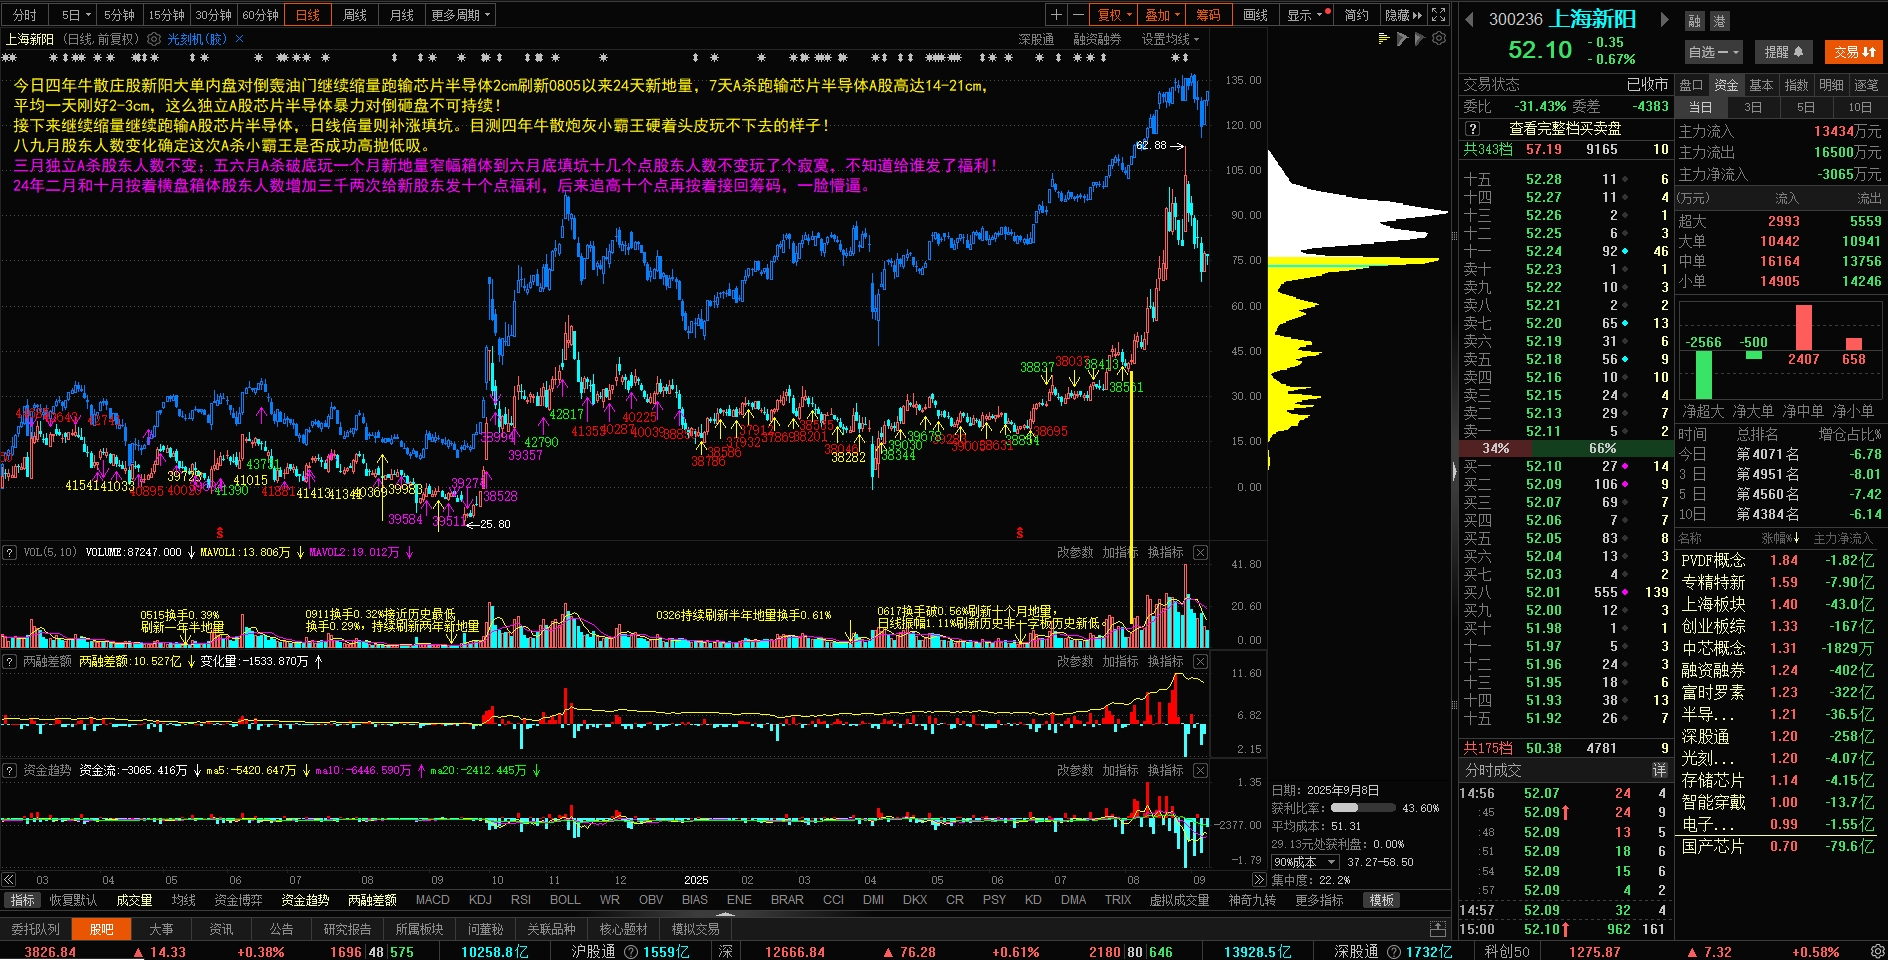Open chart settings gear next to 上海新阳
Viewport: 1888px width, 960px height.
tap(153, 39)
